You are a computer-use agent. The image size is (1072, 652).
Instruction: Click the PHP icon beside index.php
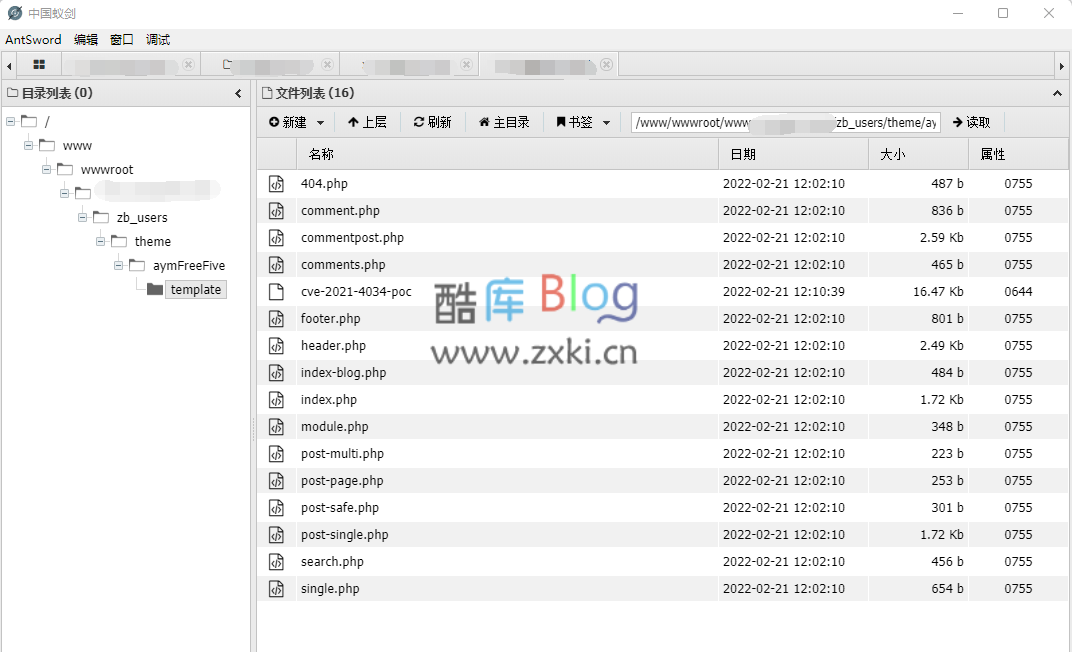tap(277, 399)
